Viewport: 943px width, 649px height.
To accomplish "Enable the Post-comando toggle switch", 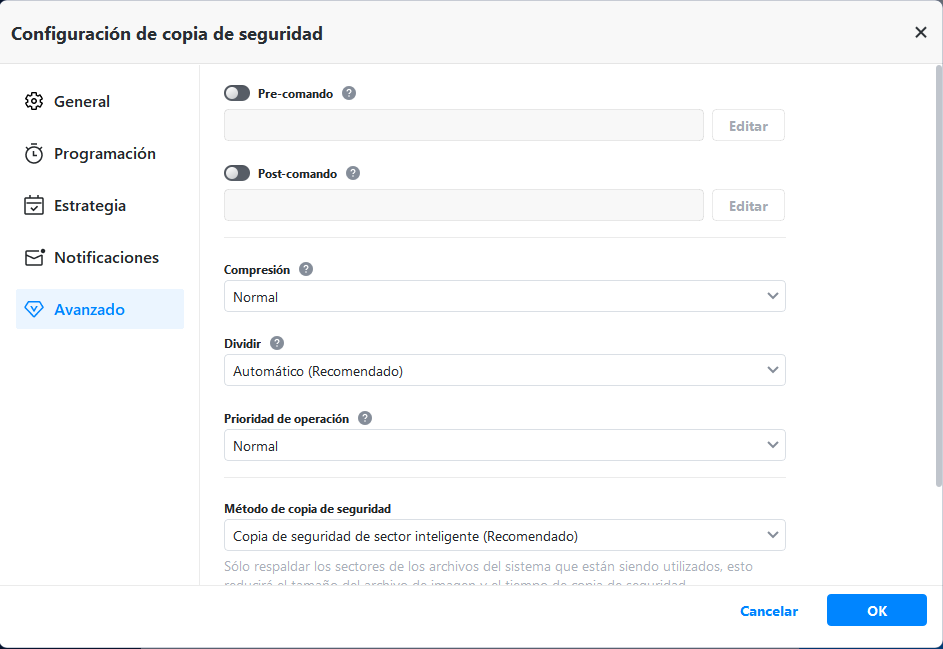I will (x=237, y=173).
